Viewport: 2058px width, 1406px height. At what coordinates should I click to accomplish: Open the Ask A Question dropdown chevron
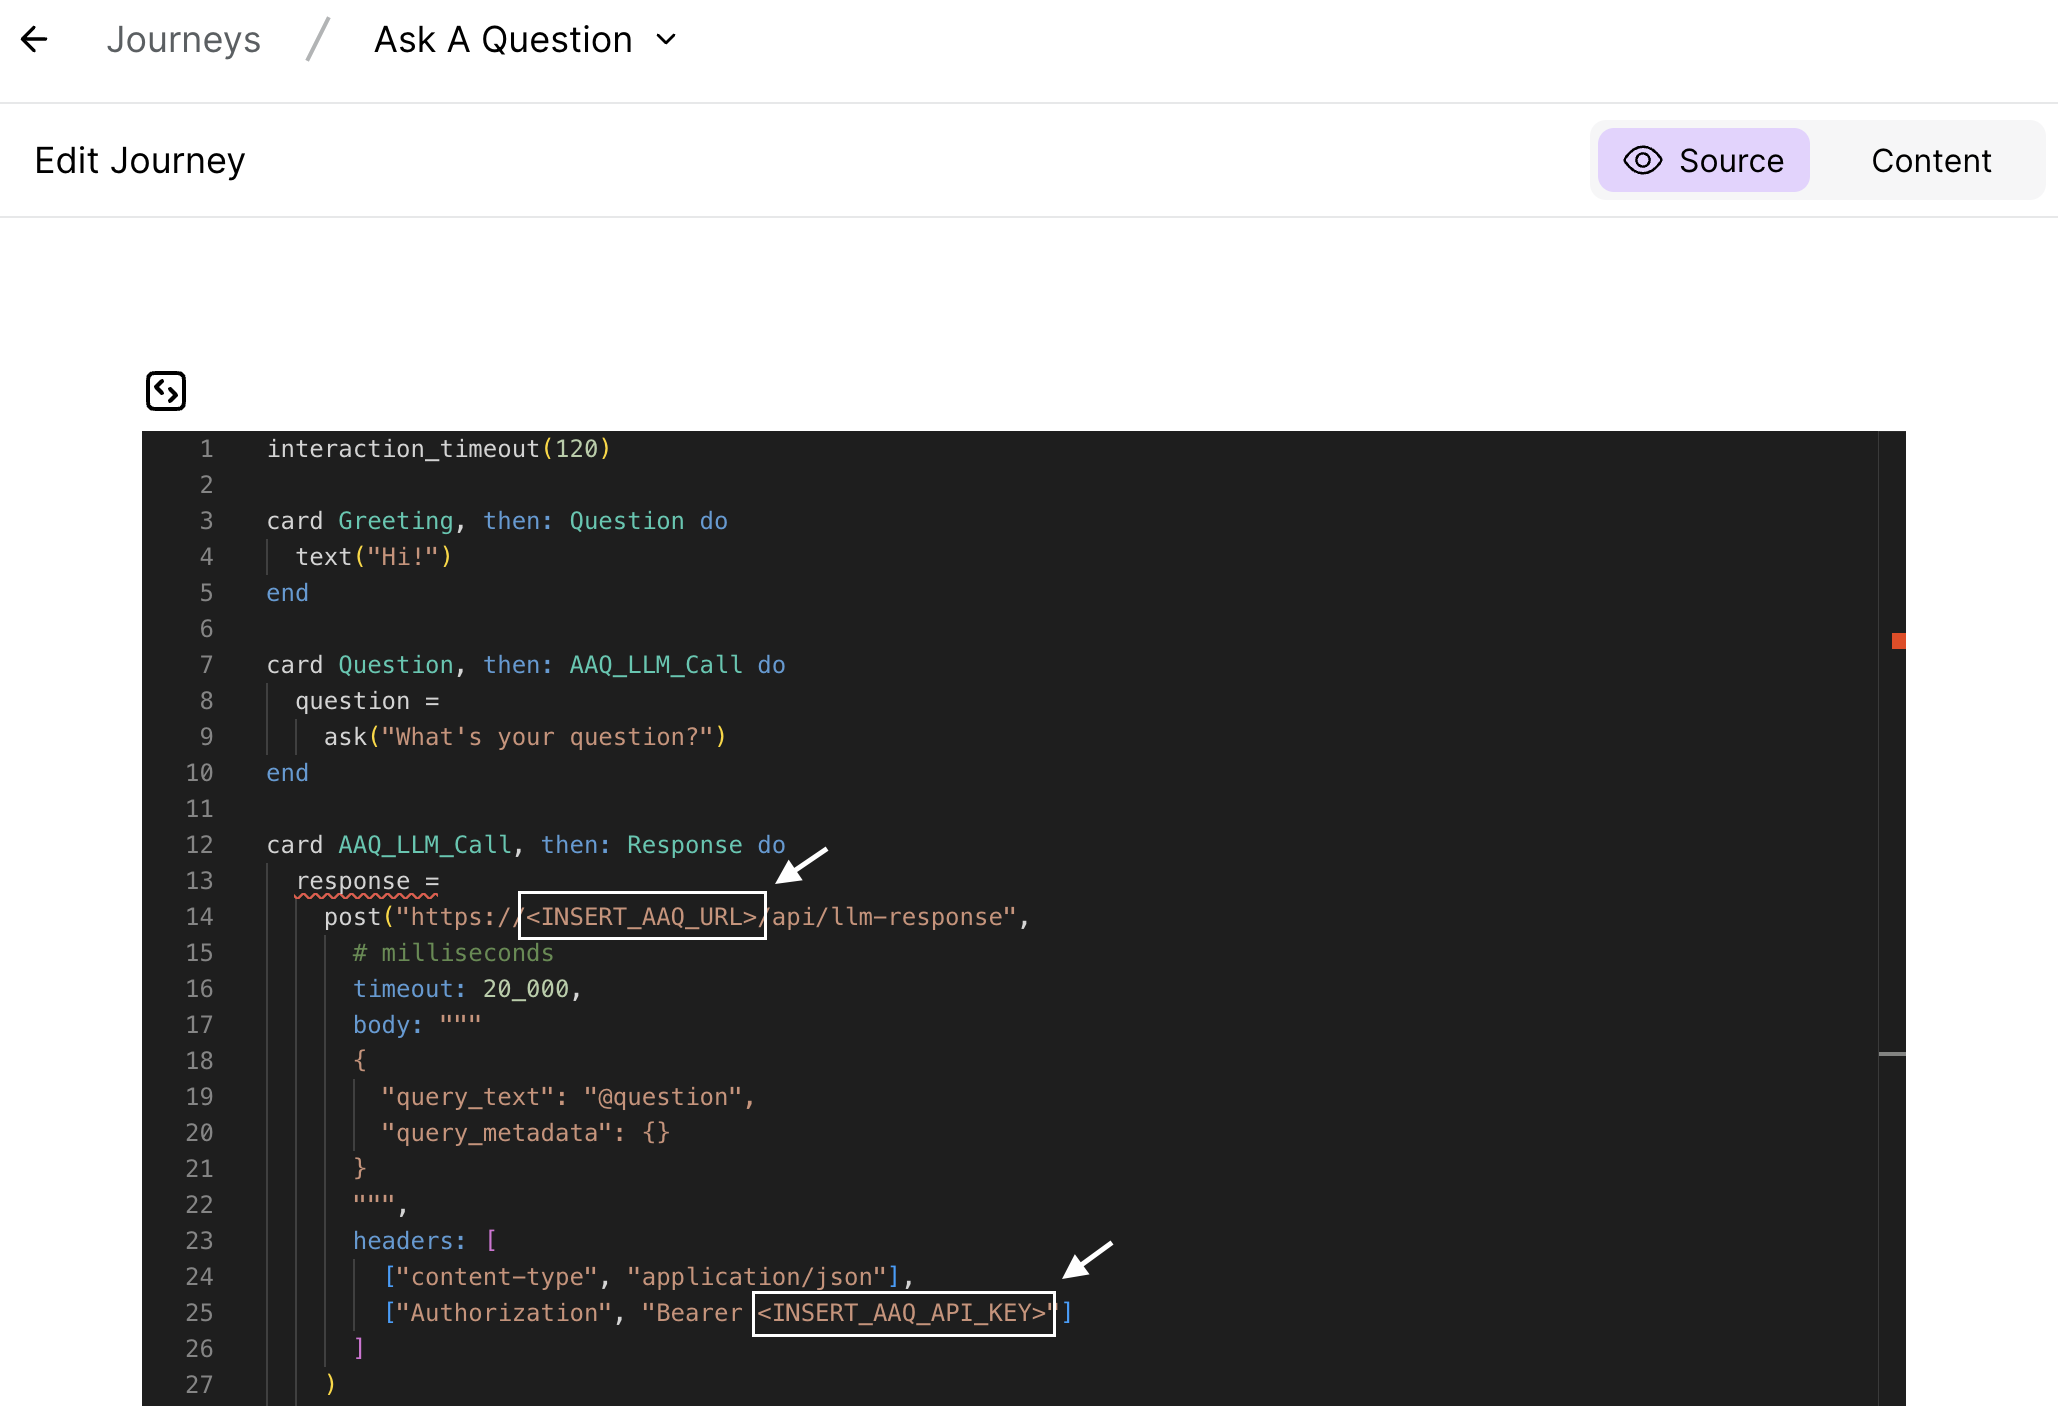point(666,40)
